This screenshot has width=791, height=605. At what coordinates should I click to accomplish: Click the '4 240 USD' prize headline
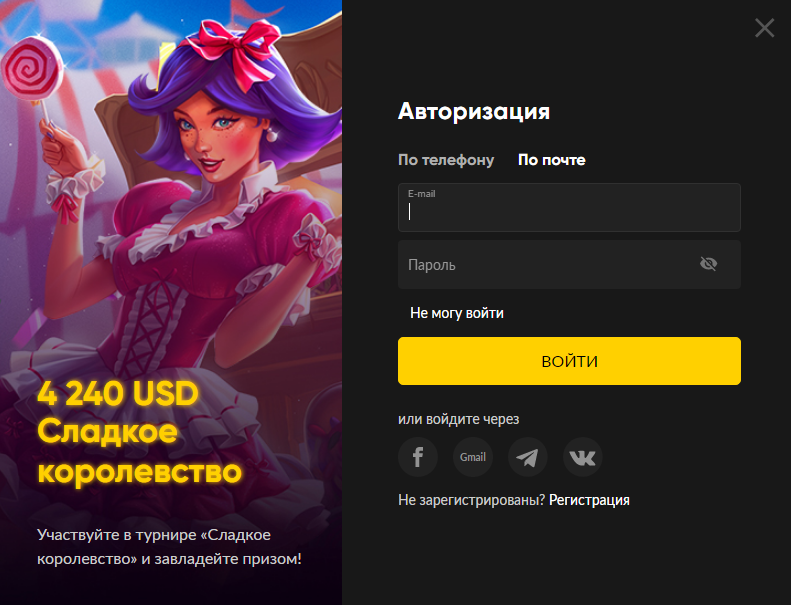pyautogui.click(x=118, y=394)
